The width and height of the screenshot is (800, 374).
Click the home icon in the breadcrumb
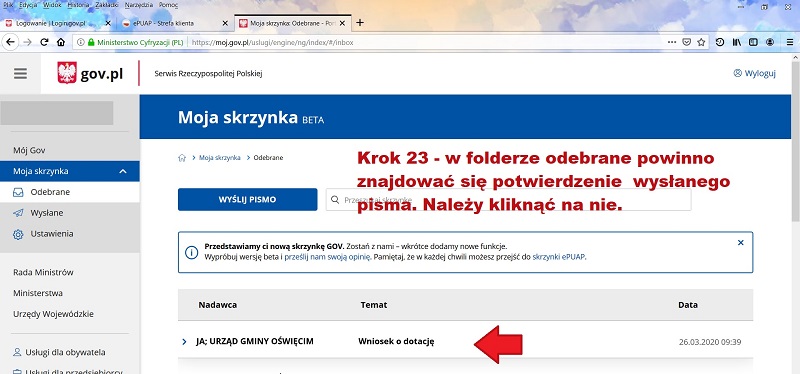point(182,158)
